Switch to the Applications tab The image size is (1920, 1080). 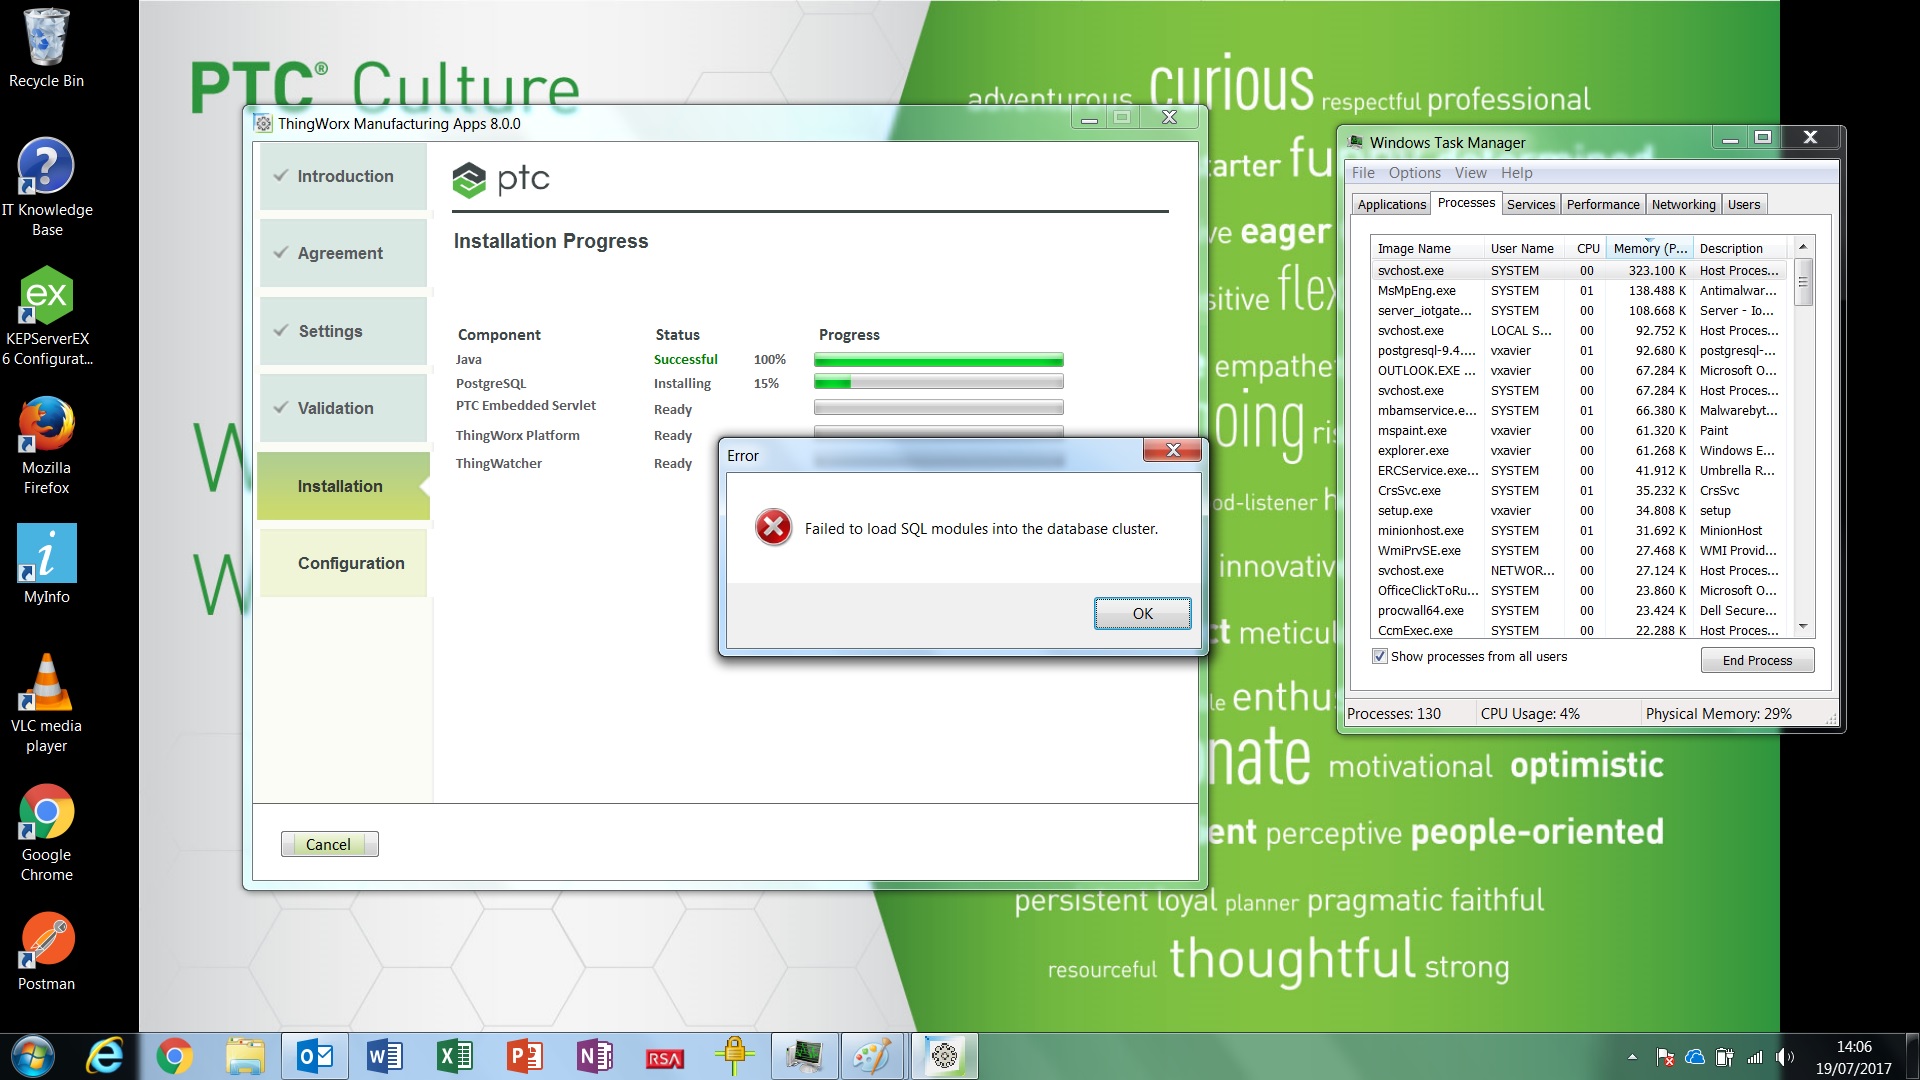point(1391,204)
